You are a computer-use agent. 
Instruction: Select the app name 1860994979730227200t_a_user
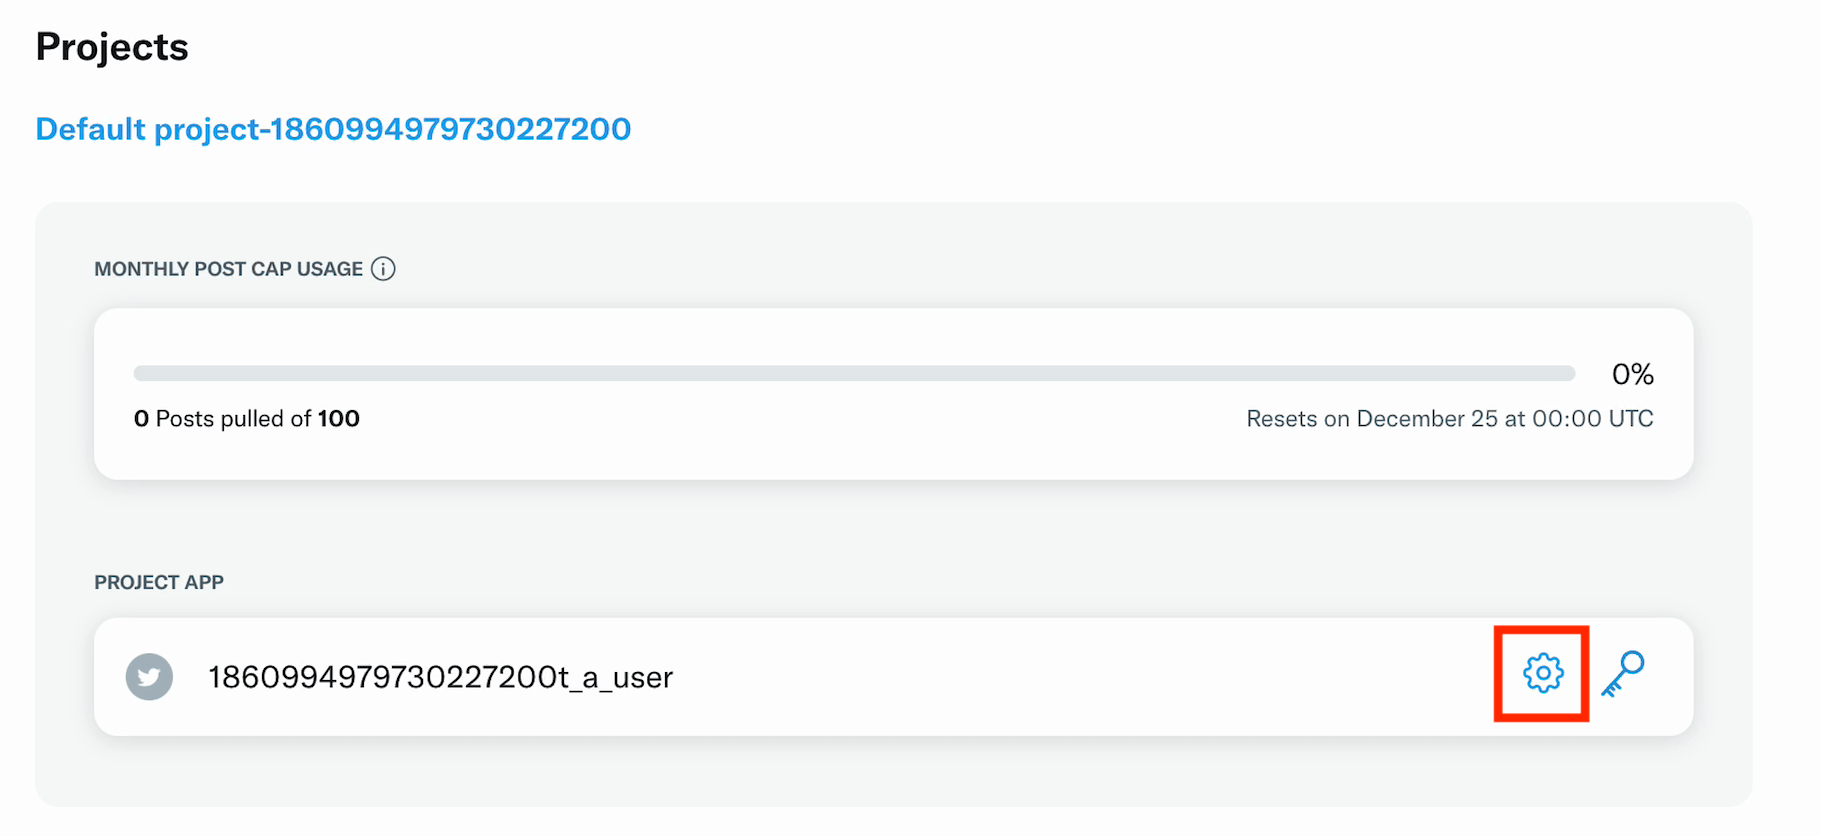[440, 677]
